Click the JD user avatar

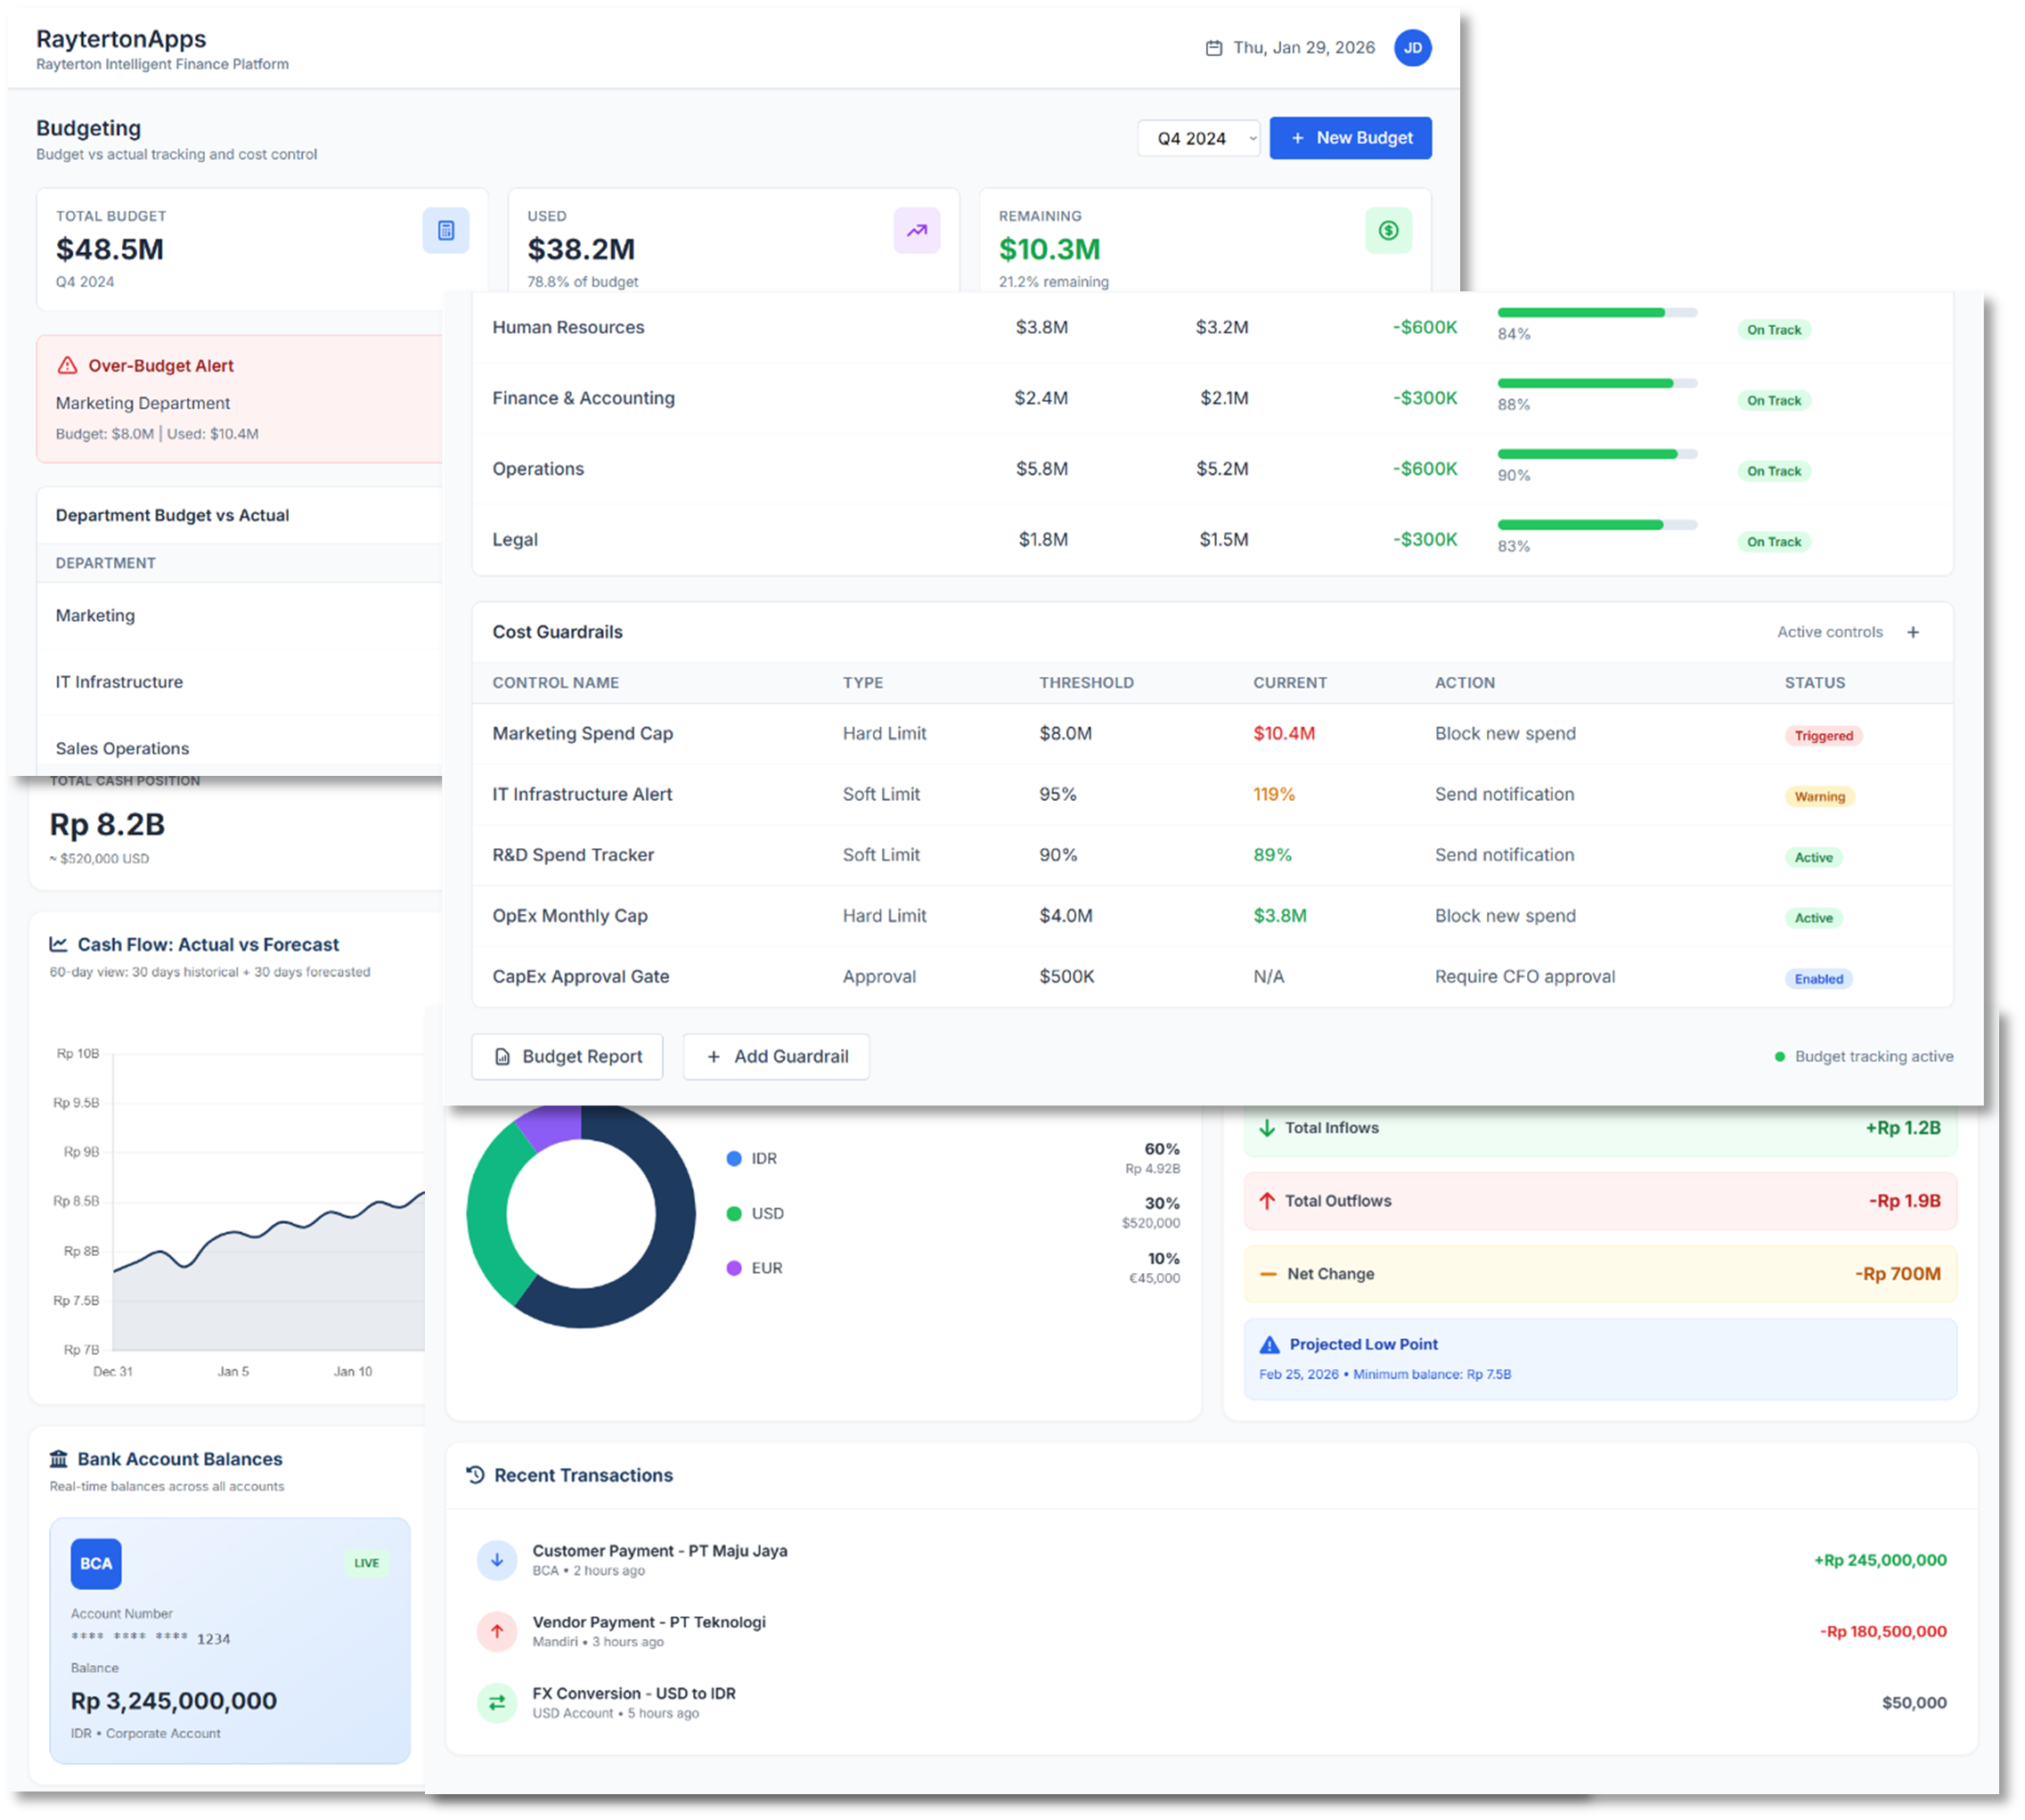(1412, 48)
